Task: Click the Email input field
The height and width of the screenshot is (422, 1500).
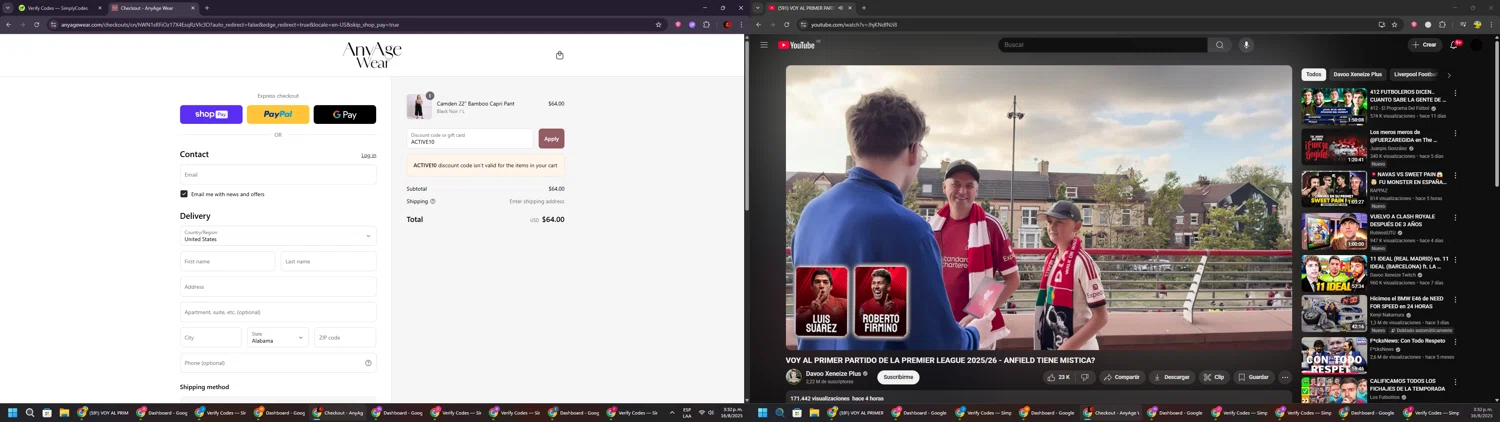Action: 278,174
